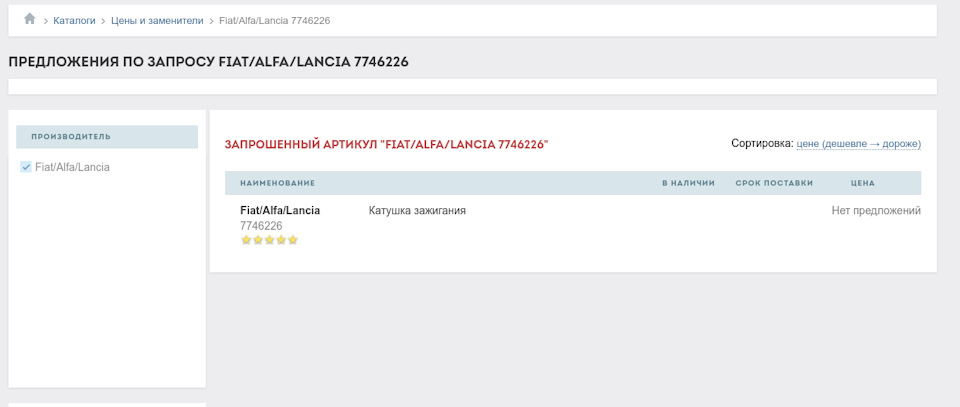Click the Запрошенный артикул red heading
Image resolution: width=960 pixels, height=407 pixels.
[386, 144]
